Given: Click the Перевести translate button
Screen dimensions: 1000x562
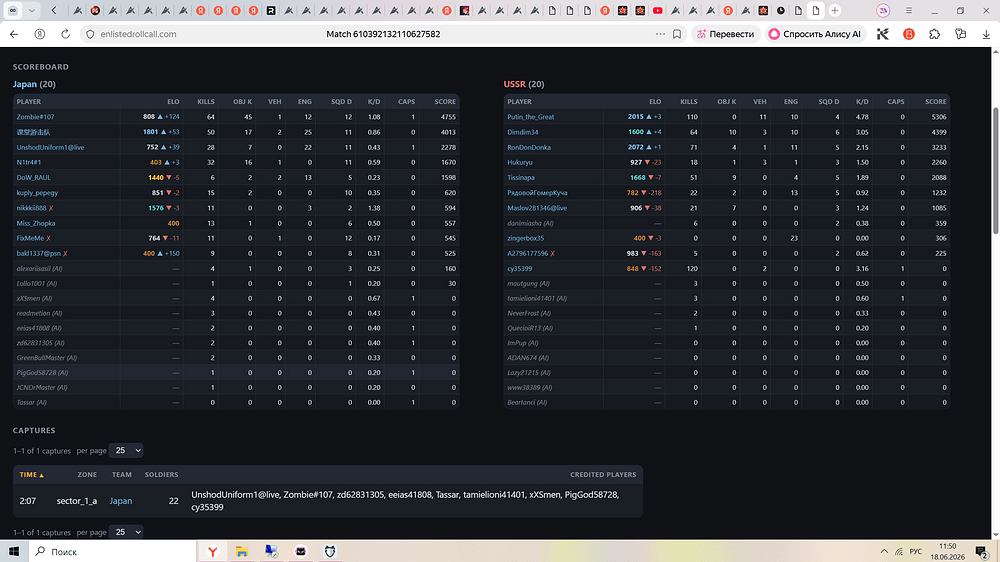Looking at the screenshot, I should (x=725, y=34).
